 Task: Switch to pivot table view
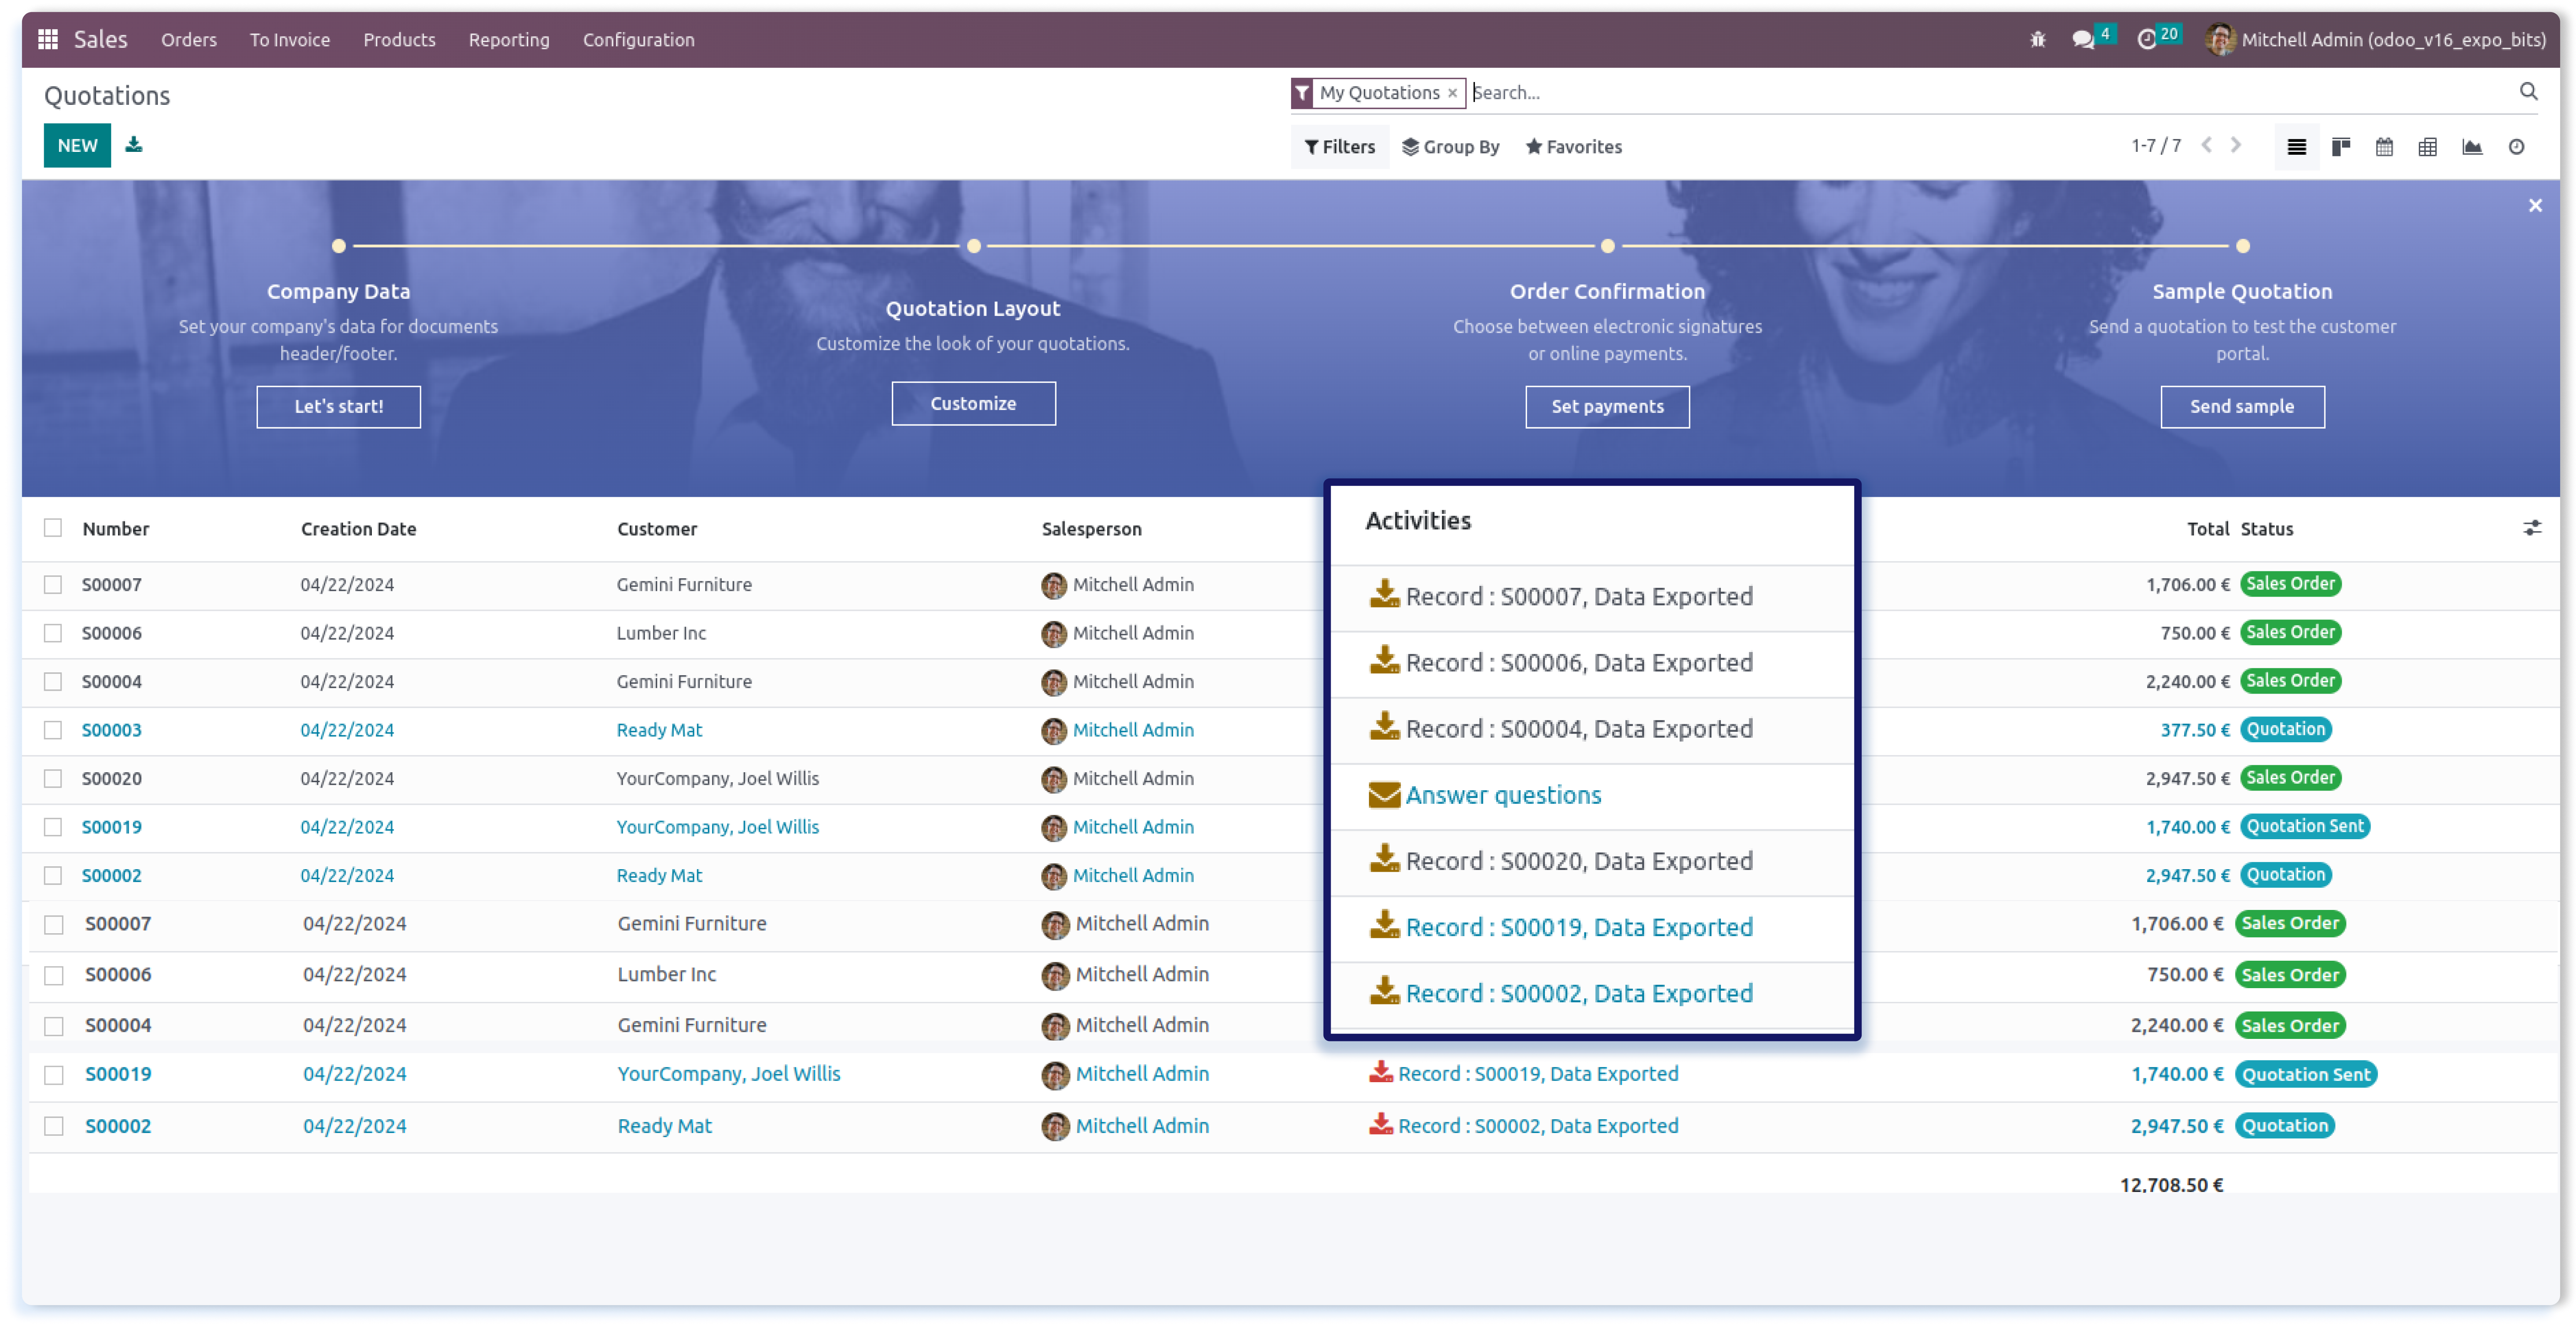pos(2427,147)
